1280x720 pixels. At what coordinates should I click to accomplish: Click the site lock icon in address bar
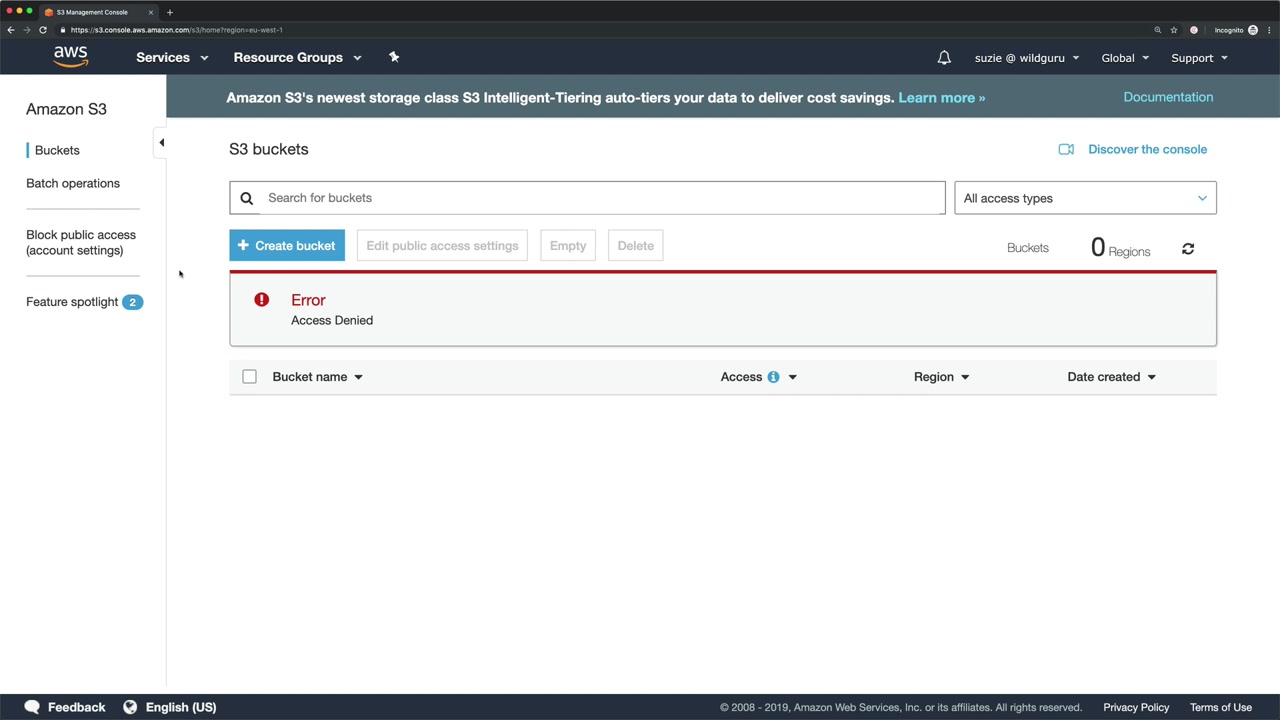click(x=63, y=30)
